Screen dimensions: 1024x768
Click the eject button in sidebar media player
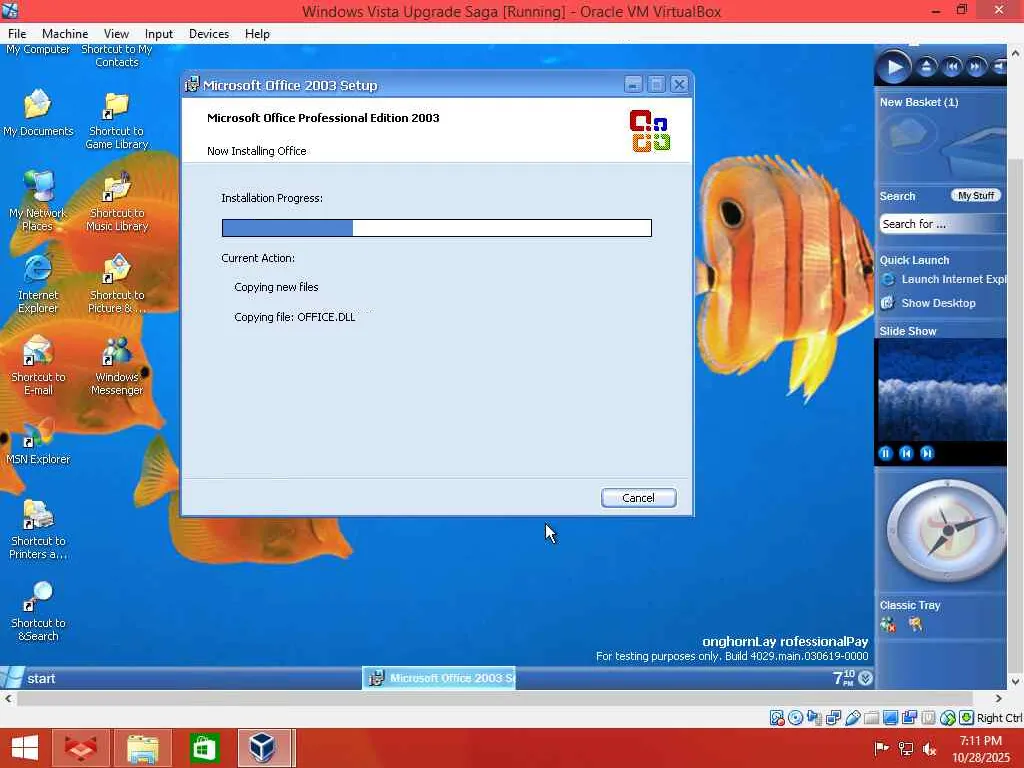pyautogui.click(x=926, y=67)
